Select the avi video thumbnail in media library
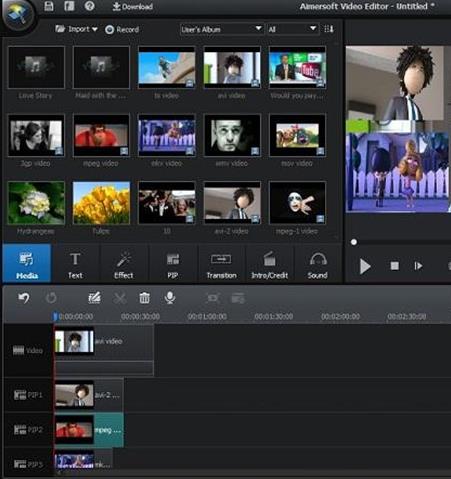Viewport: 451px width, 479px height. click(232, 67)
